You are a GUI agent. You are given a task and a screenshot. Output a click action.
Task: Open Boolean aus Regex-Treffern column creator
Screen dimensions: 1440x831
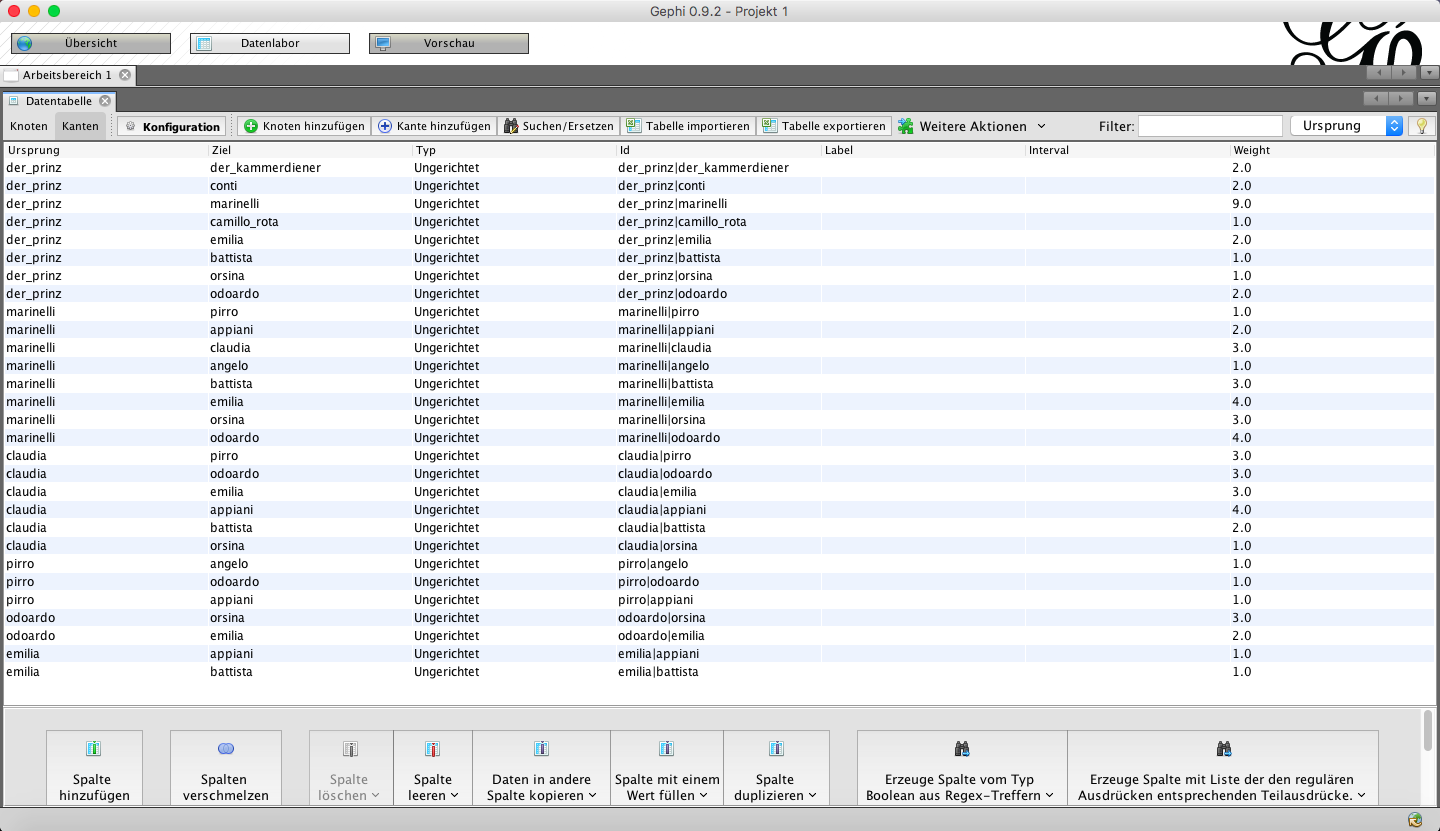(961, 768)
